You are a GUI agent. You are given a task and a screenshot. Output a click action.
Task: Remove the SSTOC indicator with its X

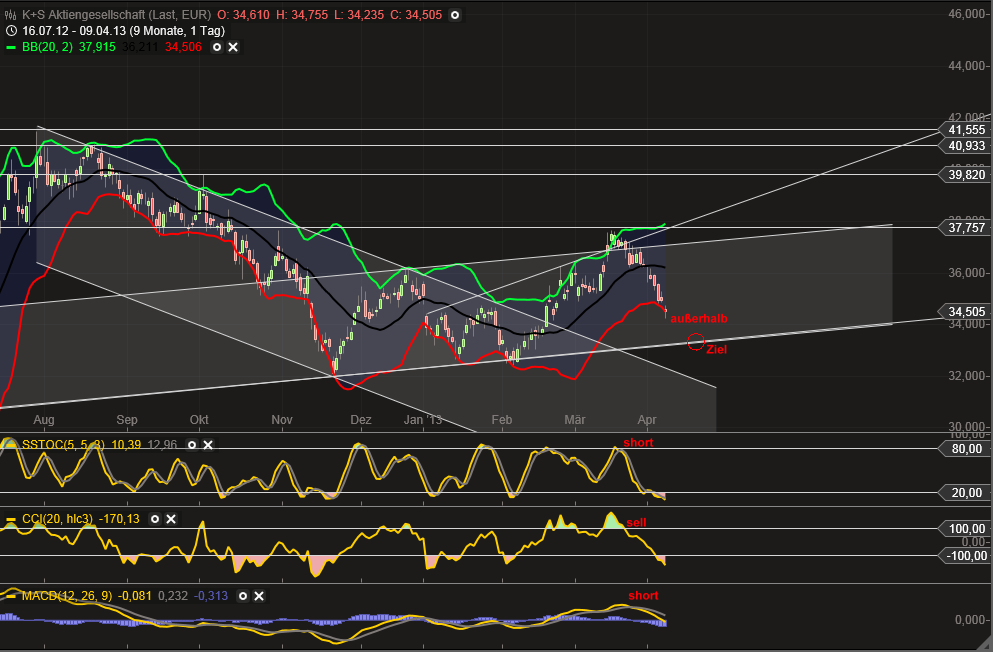(208, 445)
